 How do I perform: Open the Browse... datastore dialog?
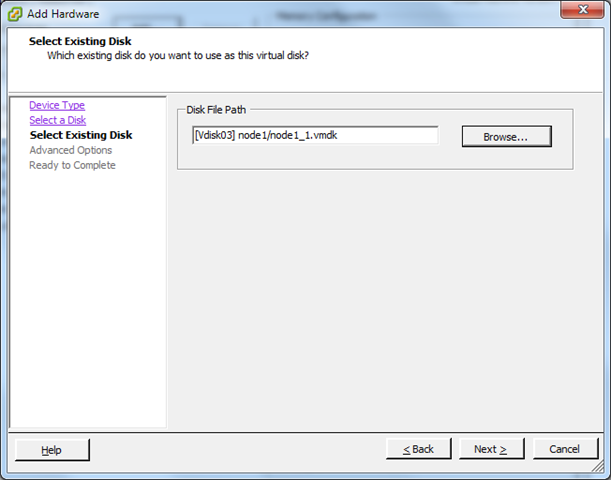tap(506, 136)
